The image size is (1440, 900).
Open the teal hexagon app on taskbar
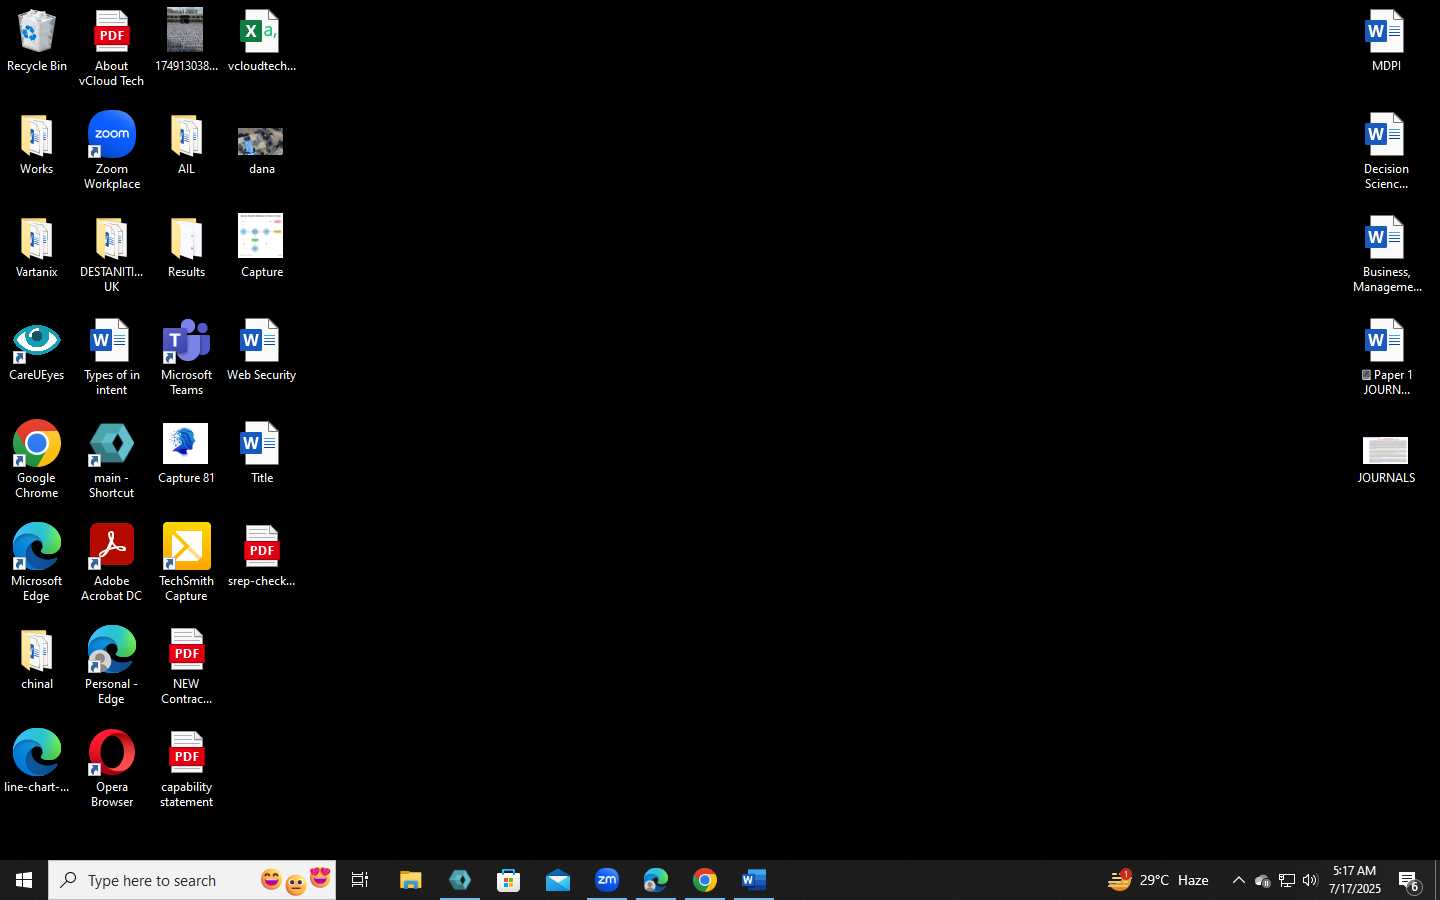pyautogui.click(x=460, y=880)
